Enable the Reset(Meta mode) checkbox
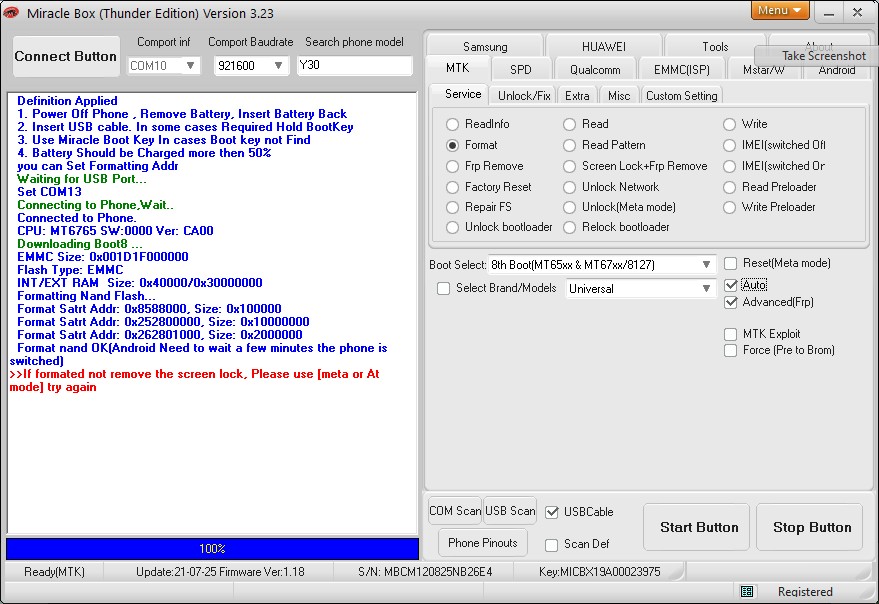Viewport: 879px width, 604px height. coord(730,264)
